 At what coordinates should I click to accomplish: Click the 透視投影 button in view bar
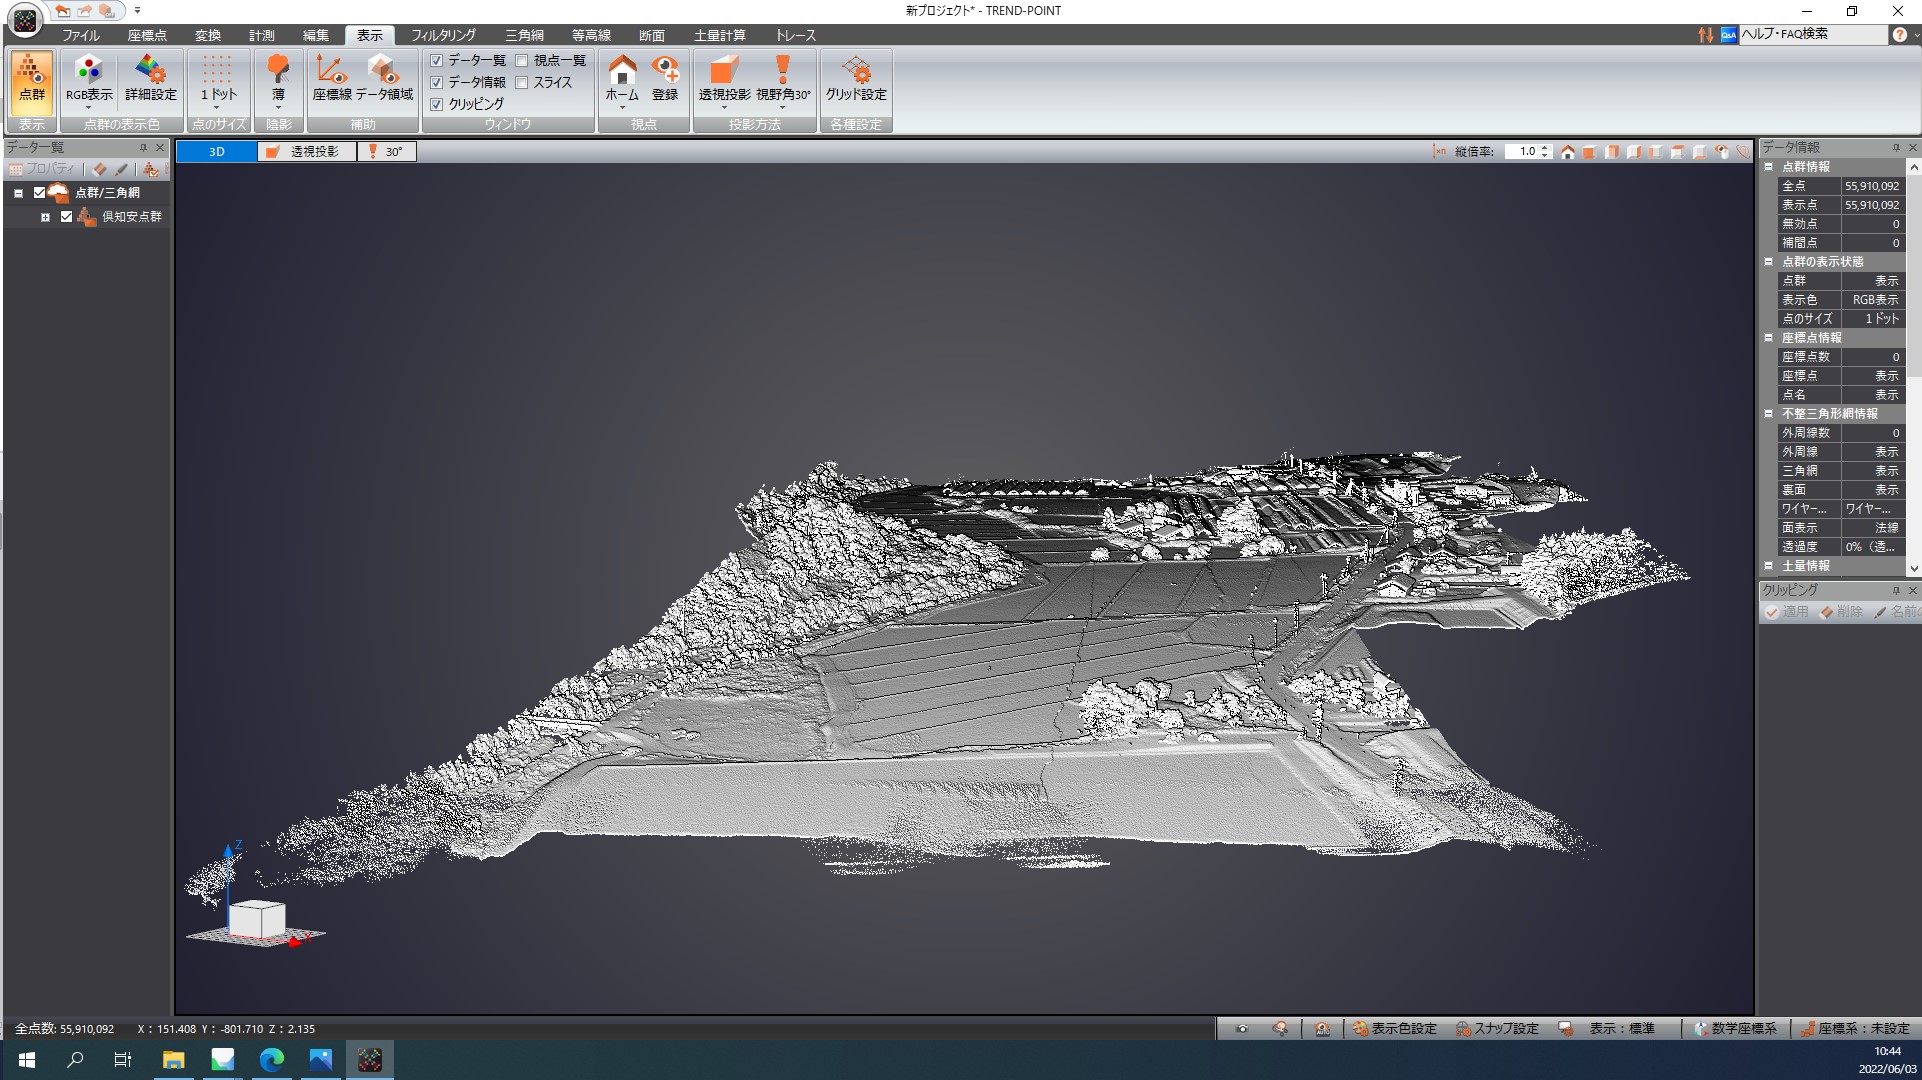(307, 152)
